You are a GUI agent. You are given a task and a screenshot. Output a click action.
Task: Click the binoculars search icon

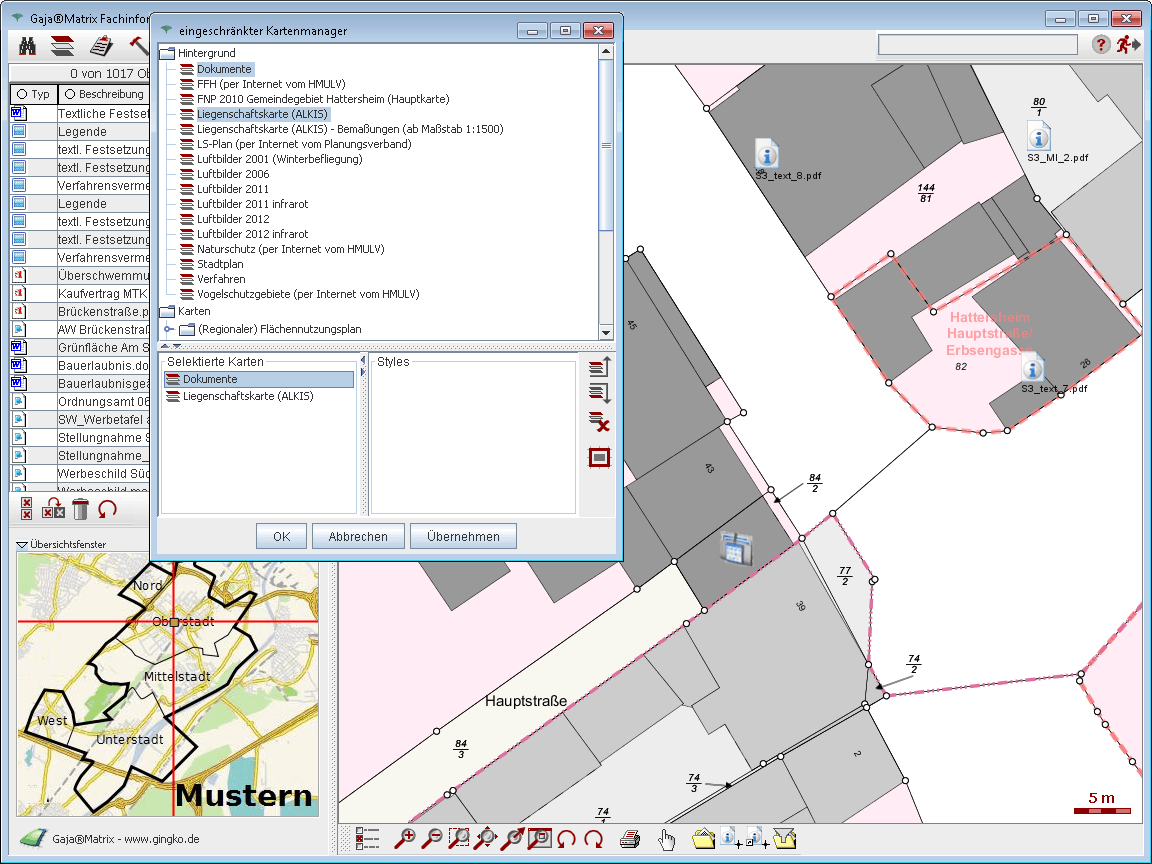(x=27, y=45)
